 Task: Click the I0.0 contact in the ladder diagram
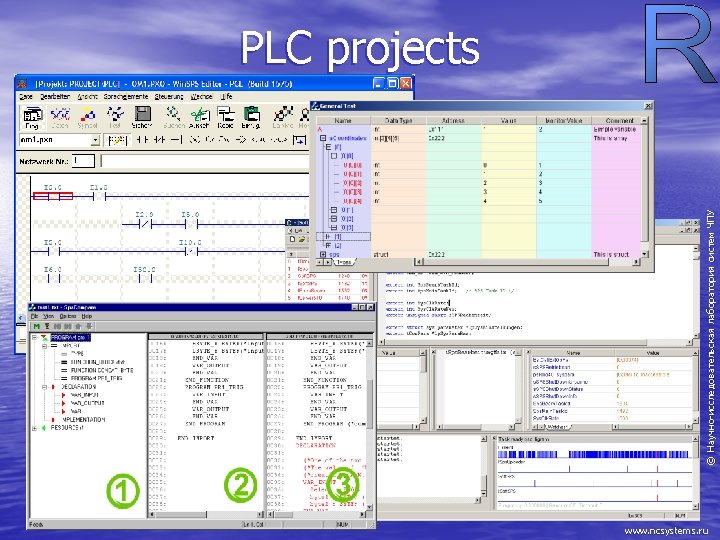coord(53,197)
